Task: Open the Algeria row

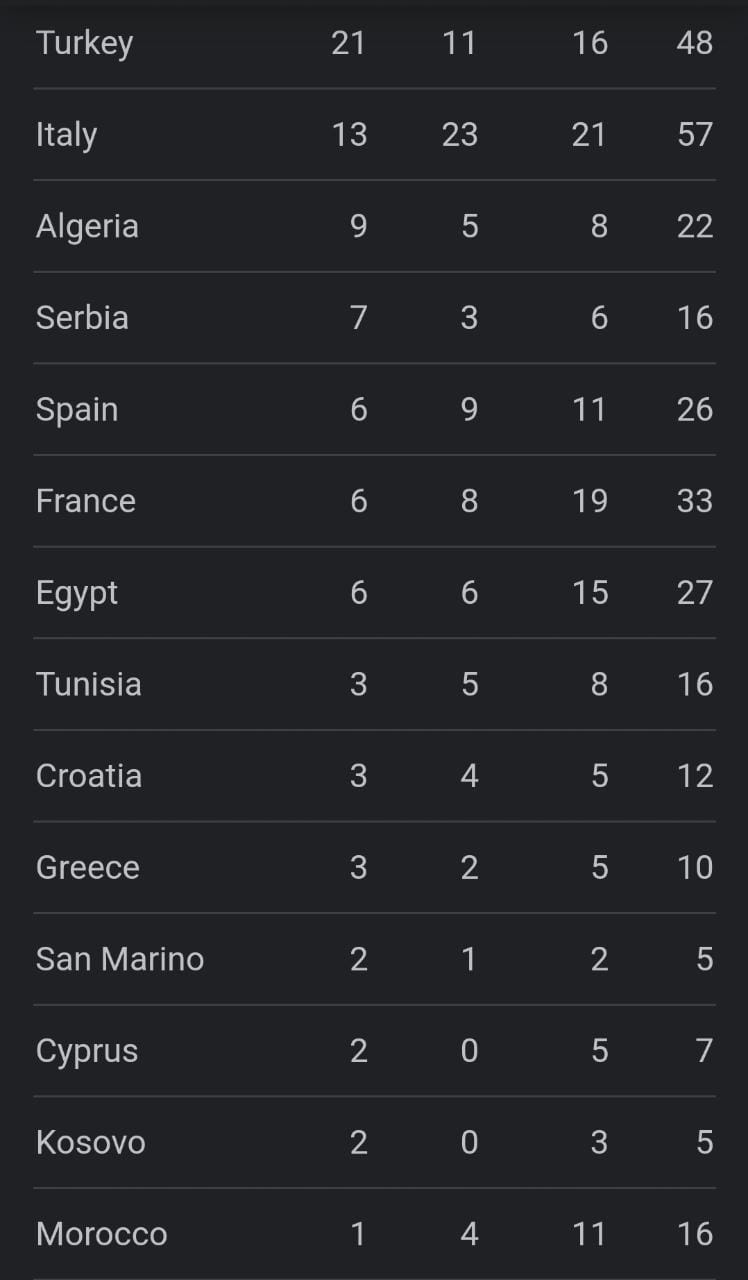Action: tap(87, 226)
